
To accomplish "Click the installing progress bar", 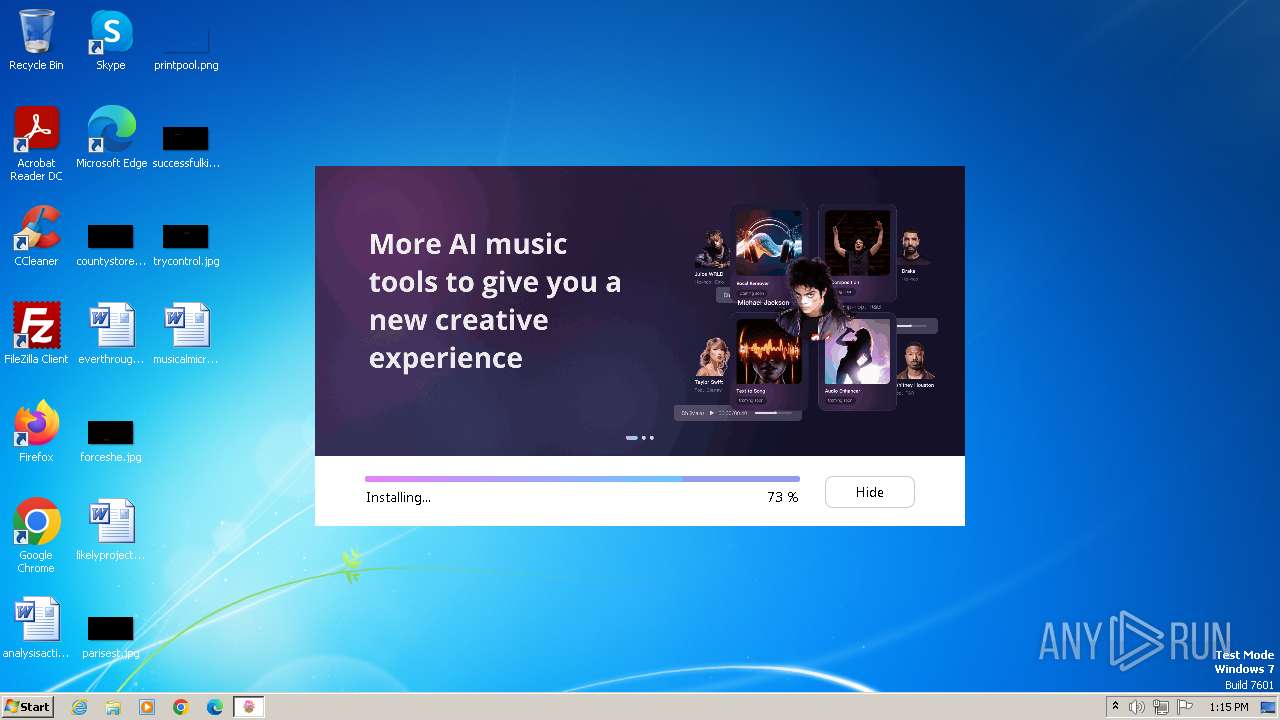I will [582, 479].
